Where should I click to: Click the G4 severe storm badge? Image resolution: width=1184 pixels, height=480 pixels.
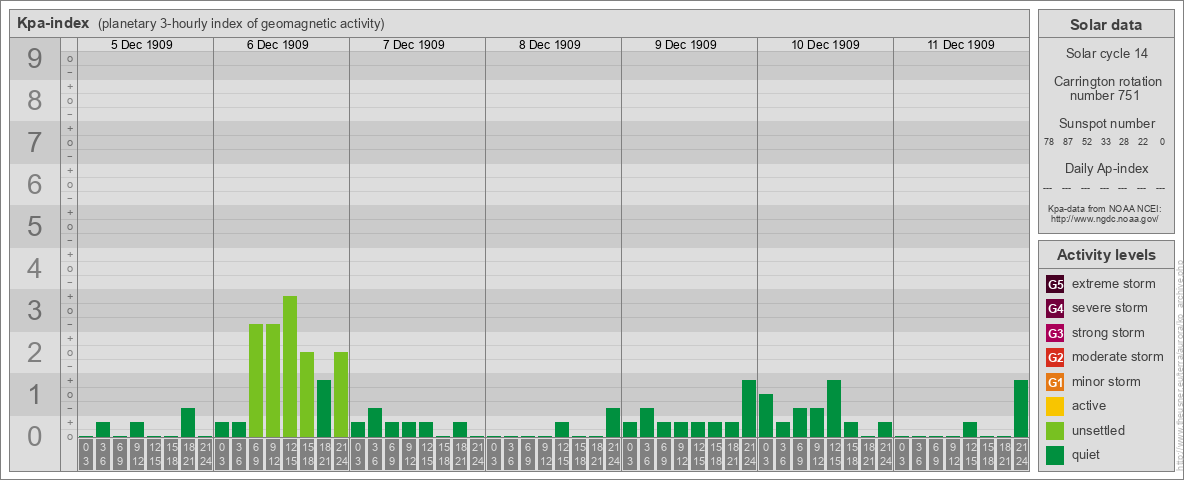point(1055,308)
